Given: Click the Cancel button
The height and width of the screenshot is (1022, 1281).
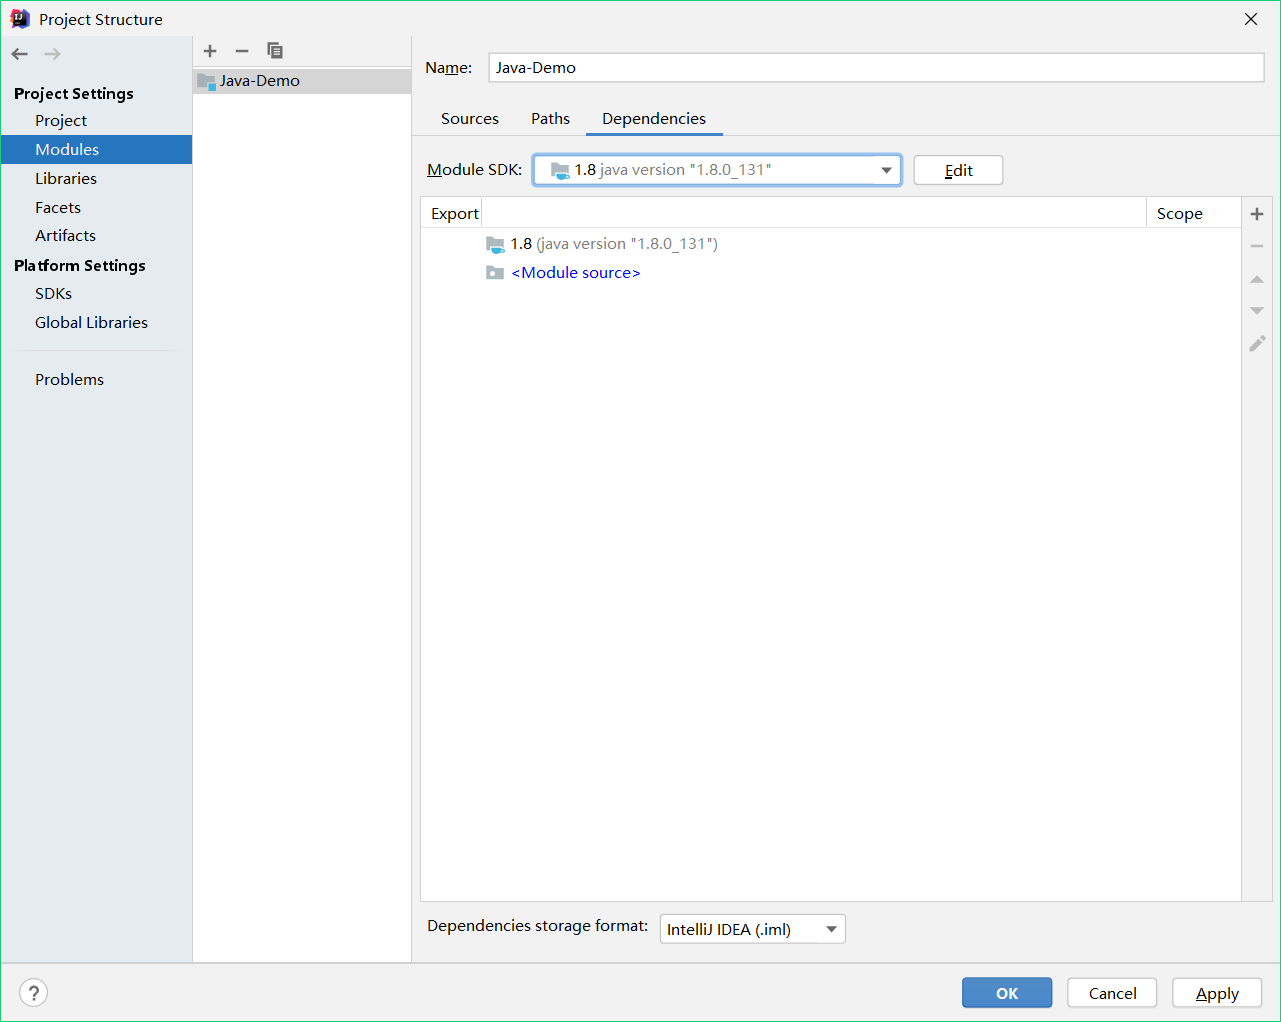Looking at the screenshot, I should coord(1112,993).
